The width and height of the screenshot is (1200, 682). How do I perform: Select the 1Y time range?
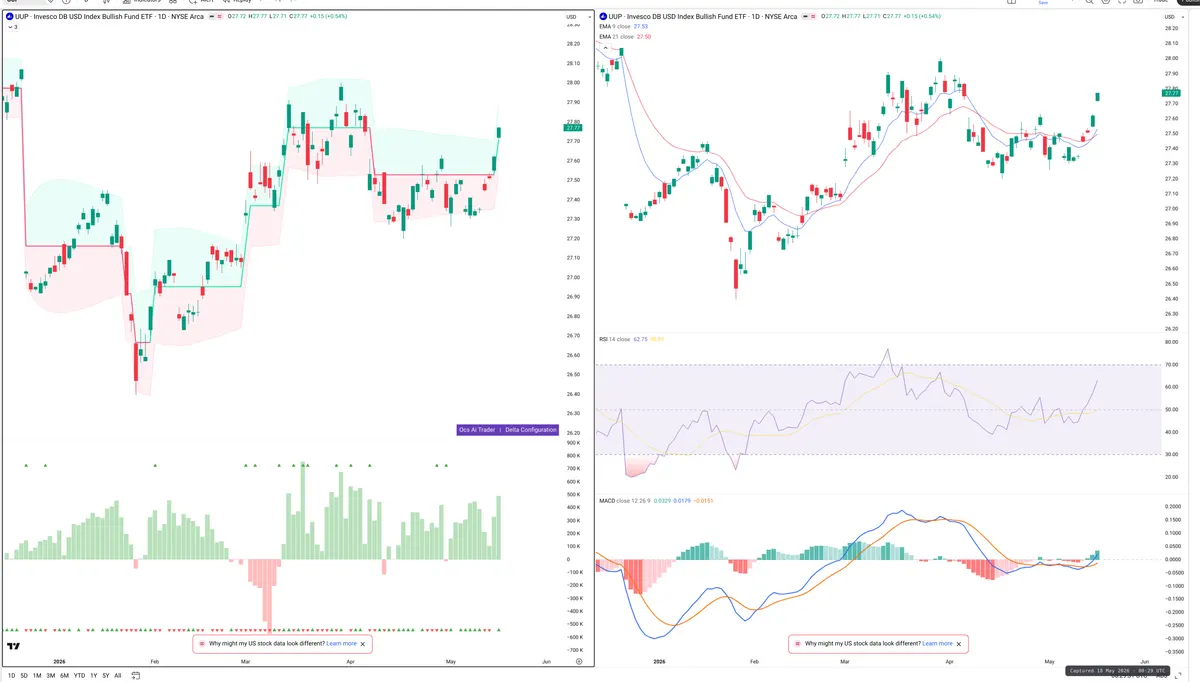(x=94, y=676)
